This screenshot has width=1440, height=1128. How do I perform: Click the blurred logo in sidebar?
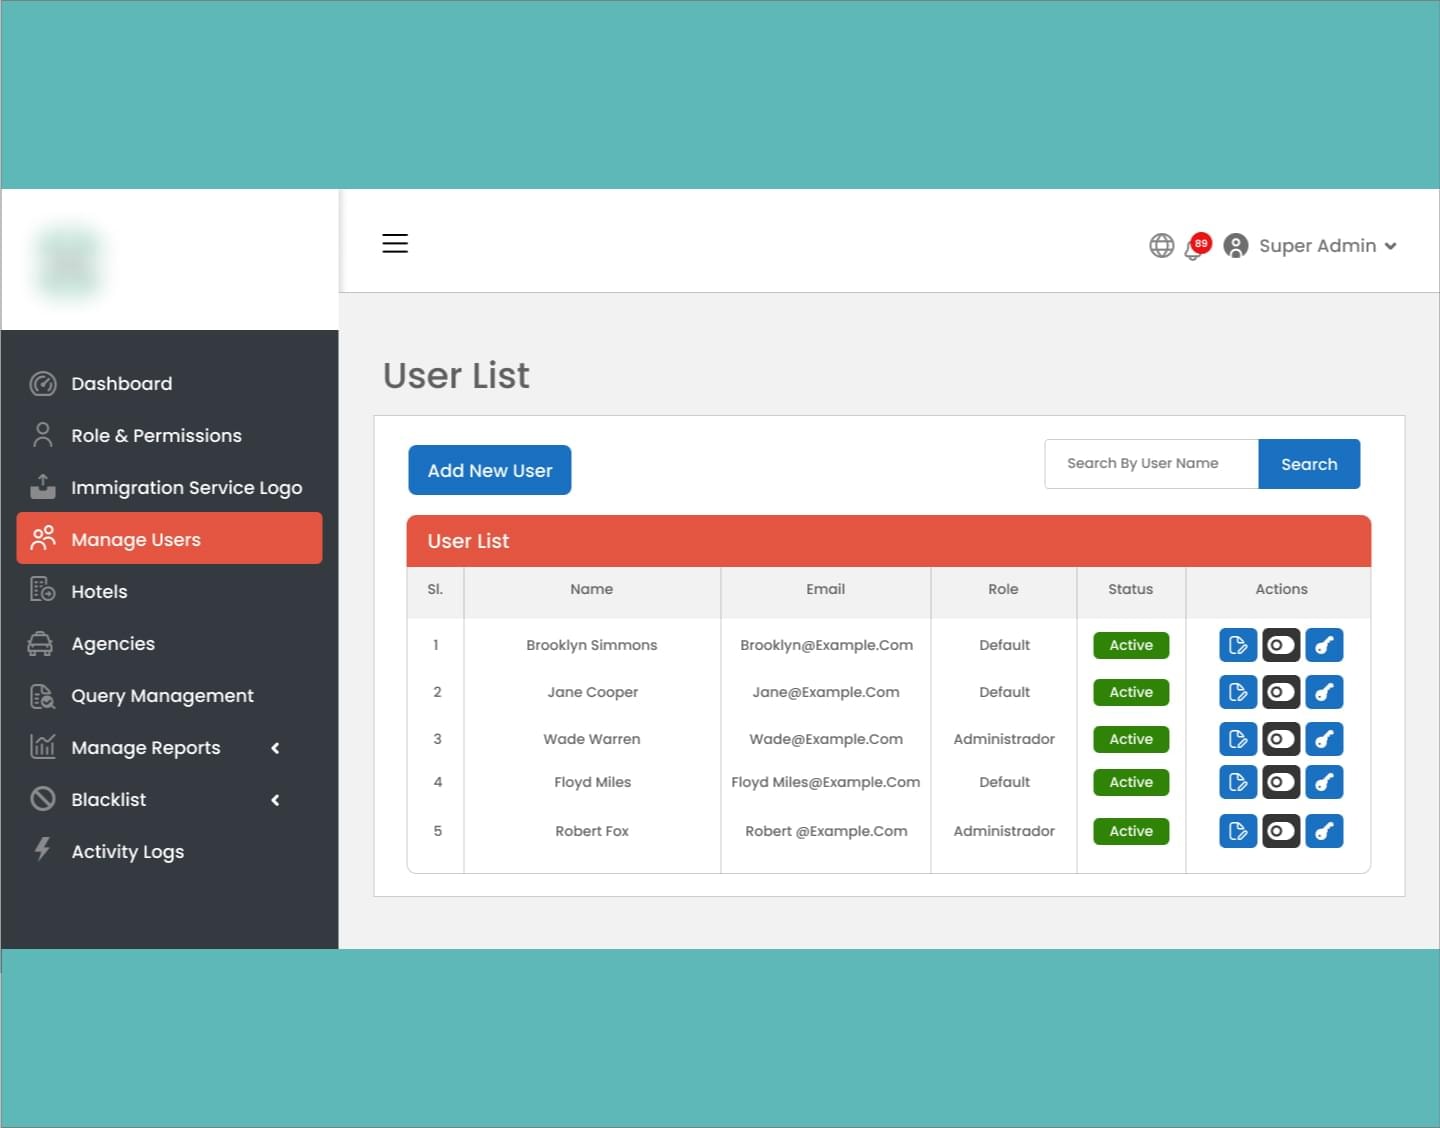[x=69, y=262]
